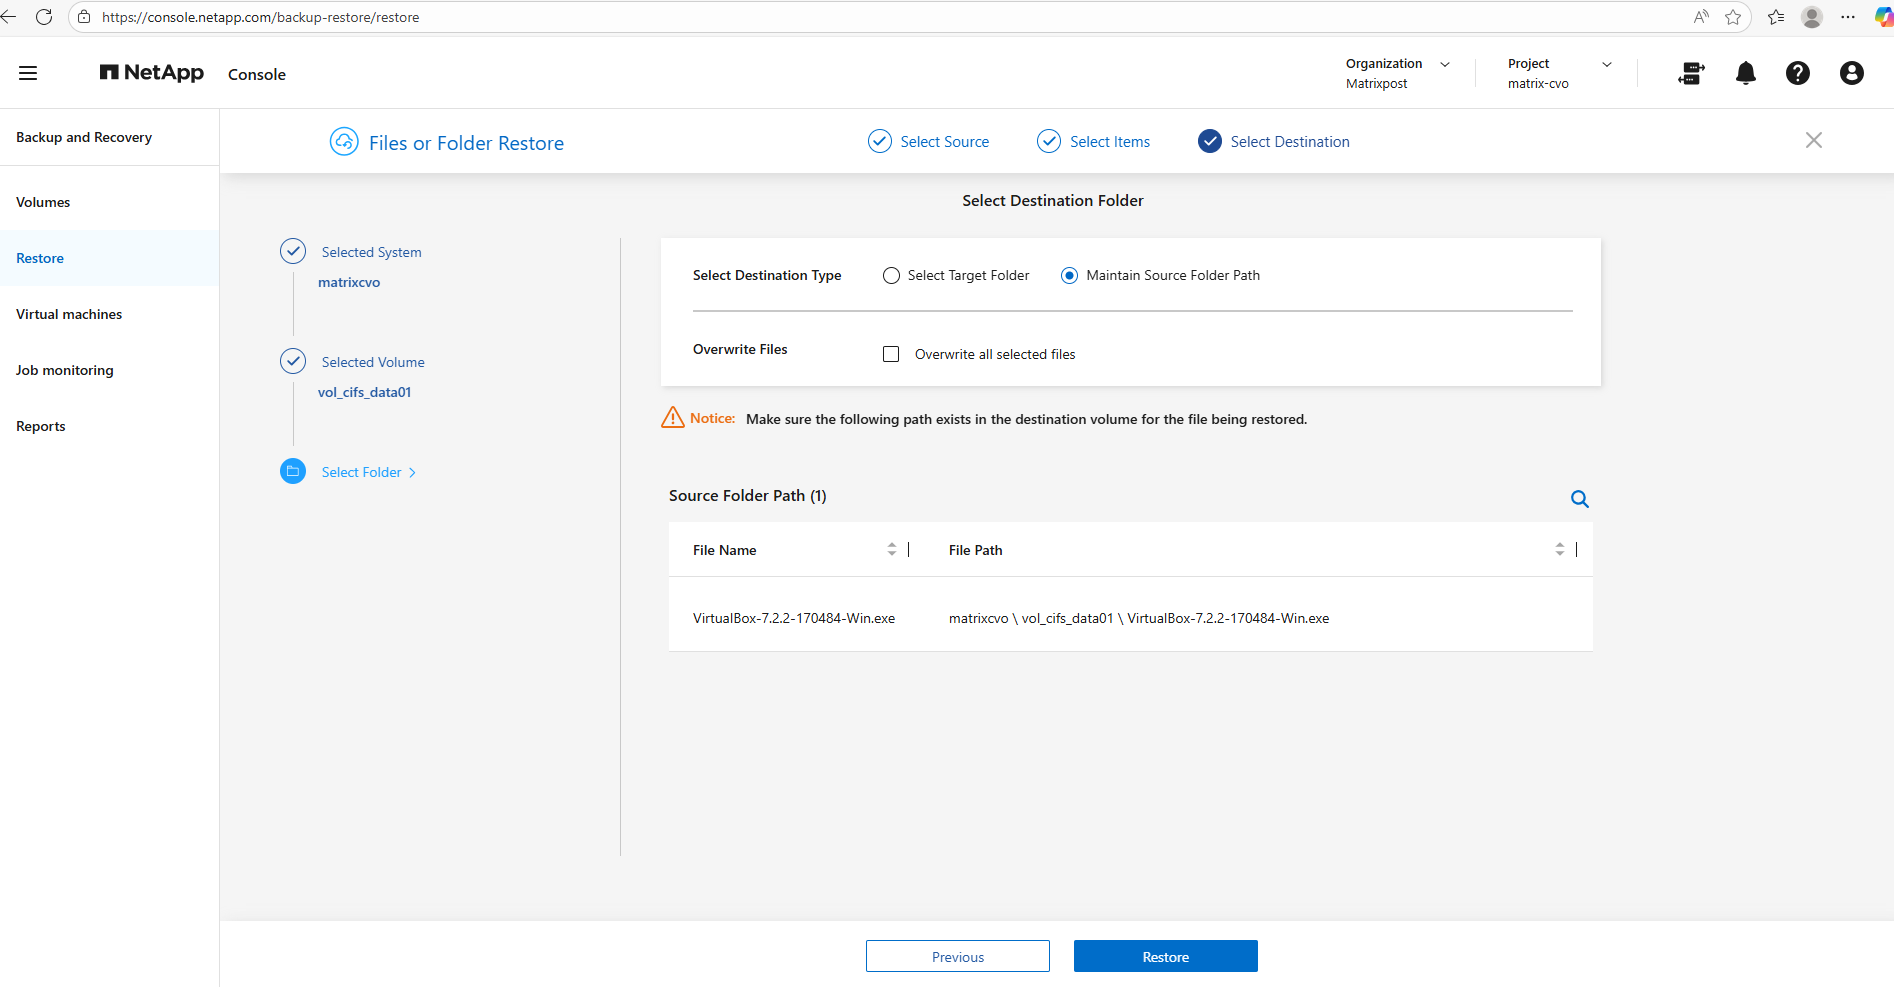Screen dimensions: 1894x987
Task: Open the help question mark icon
Action: [x=1797, y=73]
